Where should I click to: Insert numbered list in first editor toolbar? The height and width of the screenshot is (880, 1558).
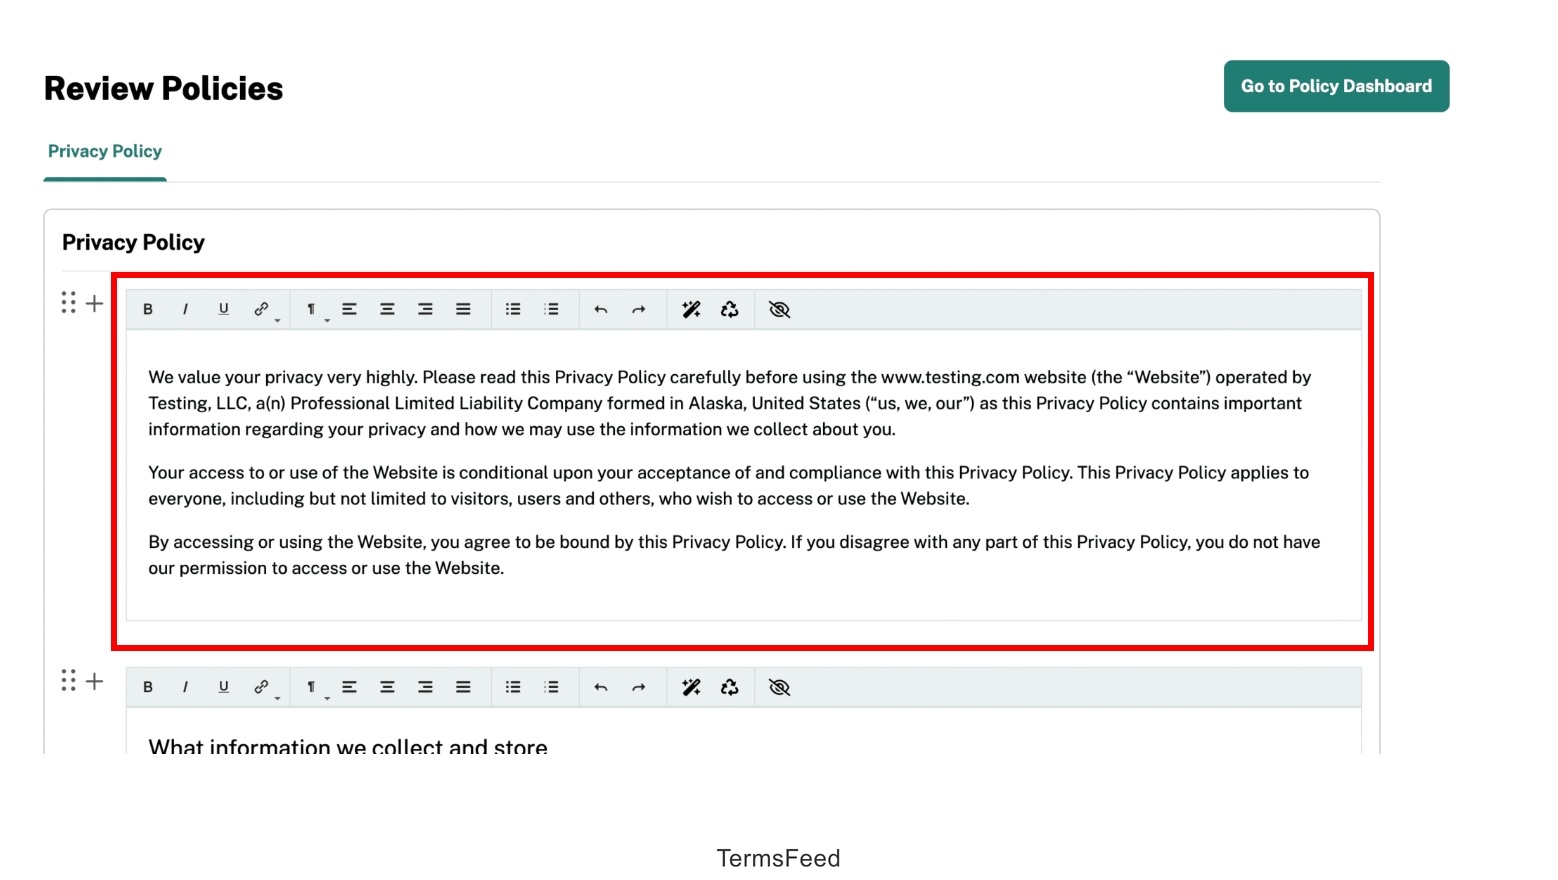click(x=551, y=309)
